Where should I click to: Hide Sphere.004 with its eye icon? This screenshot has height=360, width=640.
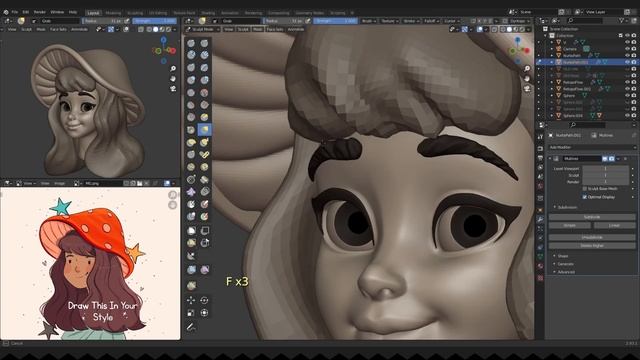[x=627, y=116]
